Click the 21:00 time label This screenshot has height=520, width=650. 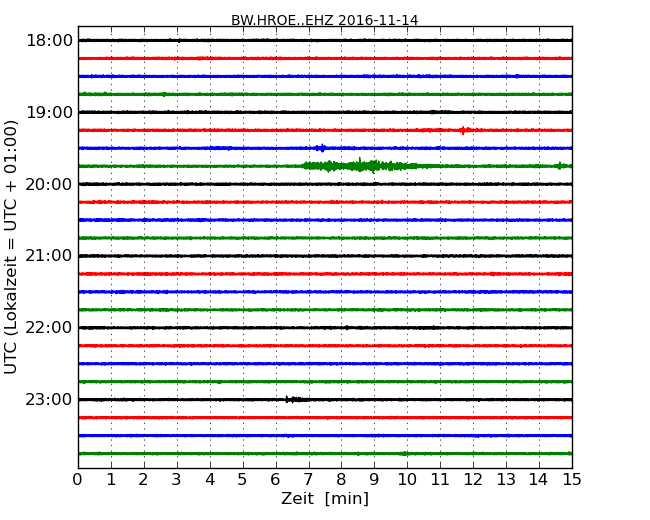(49, 256)
